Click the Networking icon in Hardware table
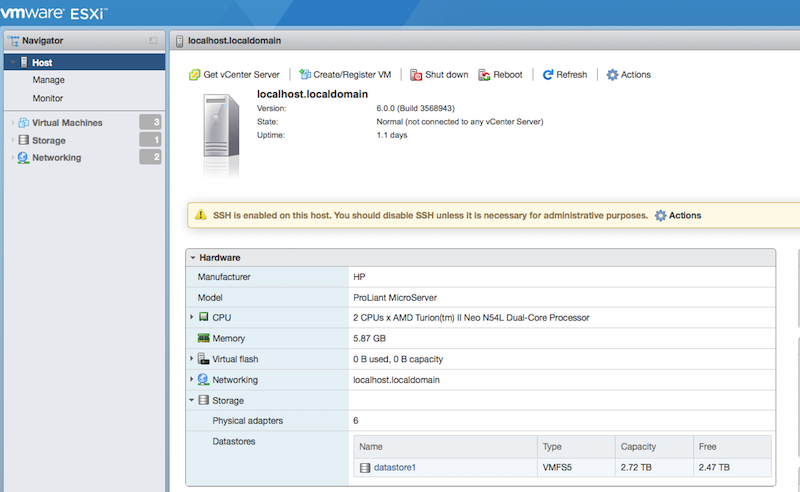The width and height of the screenshot is (800, 492). pyautogui.click(x=203, y=379)
